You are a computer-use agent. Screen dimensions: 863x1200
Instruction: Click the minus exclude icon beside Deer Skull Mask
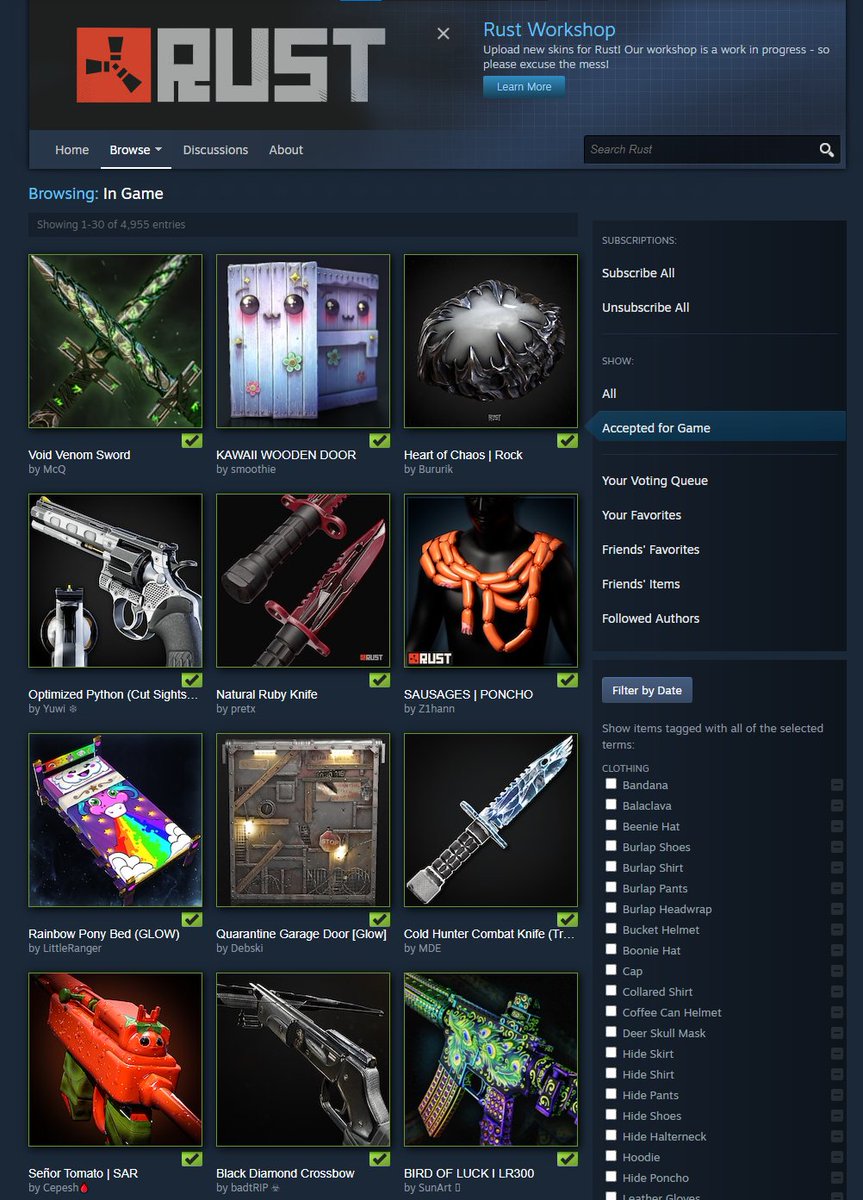[x=837, y=1033]
